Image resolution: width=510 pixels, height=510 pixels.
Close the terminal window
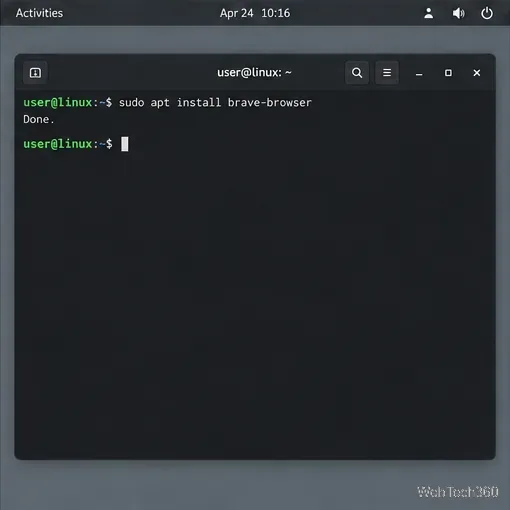pyautogui.click(x=477, y=73)
